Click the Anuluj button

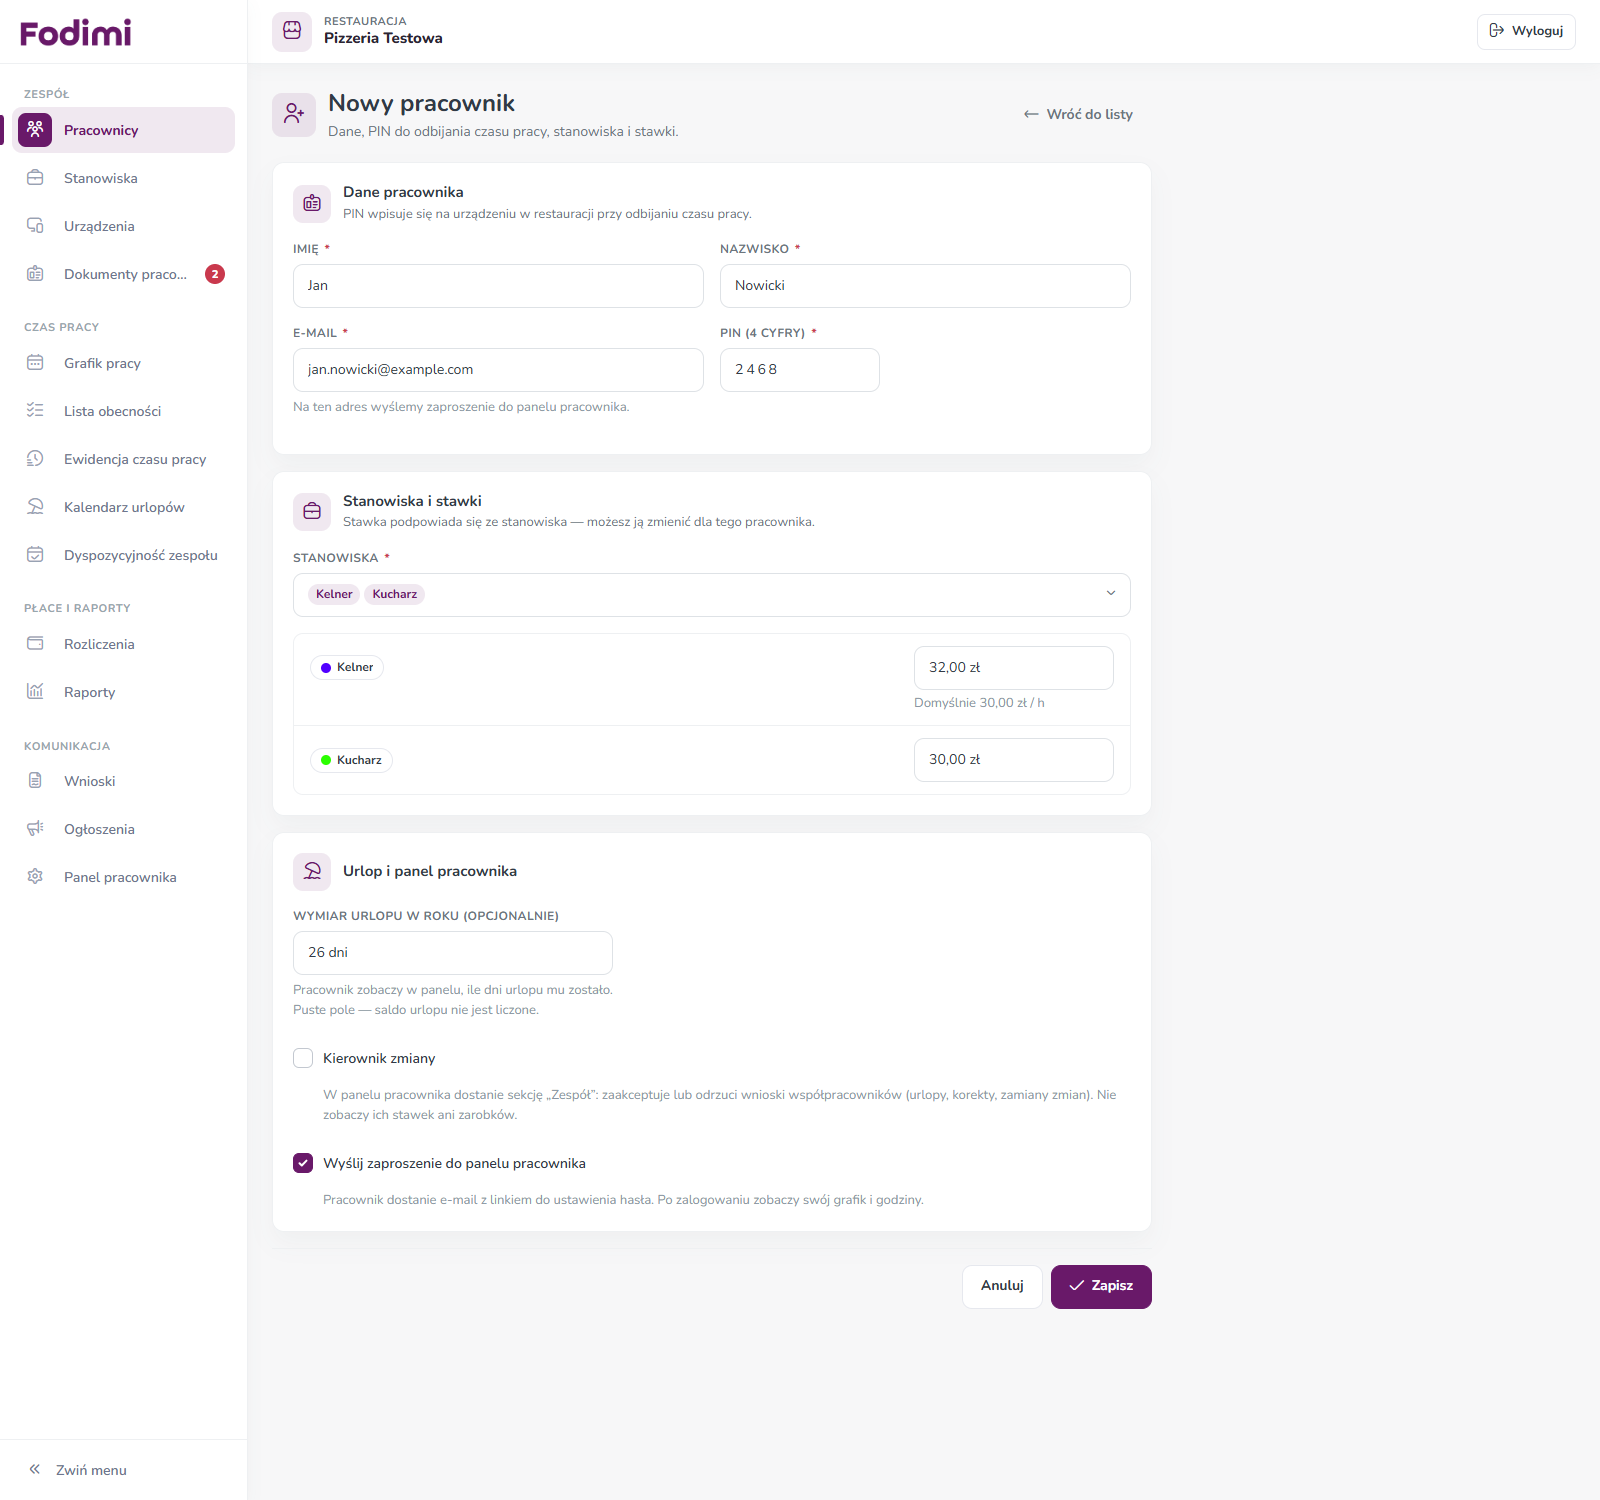click(x=1002, y=1286)
